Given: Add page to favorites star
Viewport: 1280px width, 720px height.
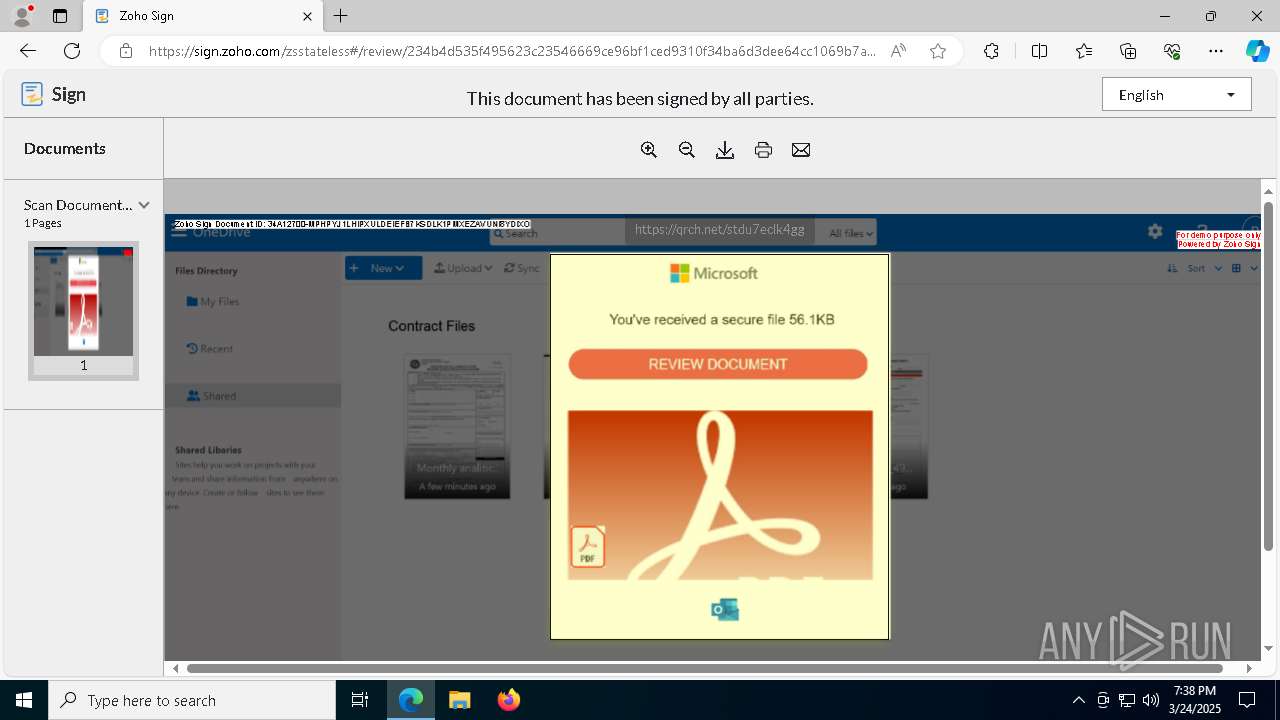Looking at the screenshot, I should [x=938, y=51].
